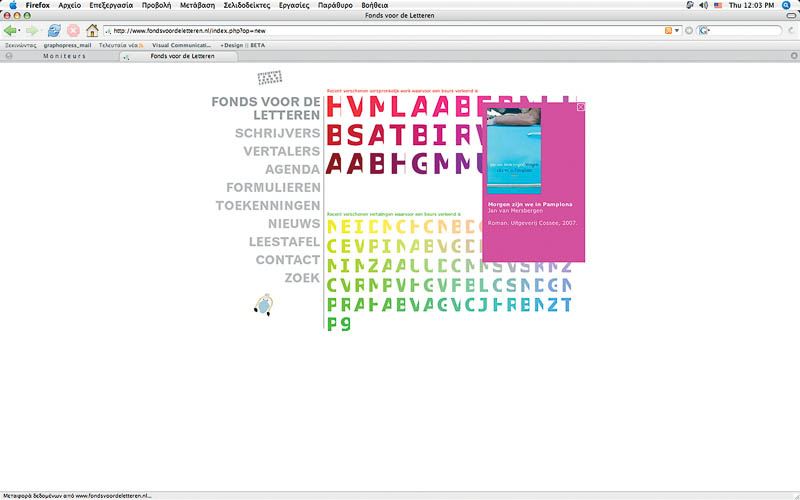This screenshot has height=500, width=800.
Task: Click the purple letter G in the red grid
Action: pyautogui.click(x=419, y=163)
